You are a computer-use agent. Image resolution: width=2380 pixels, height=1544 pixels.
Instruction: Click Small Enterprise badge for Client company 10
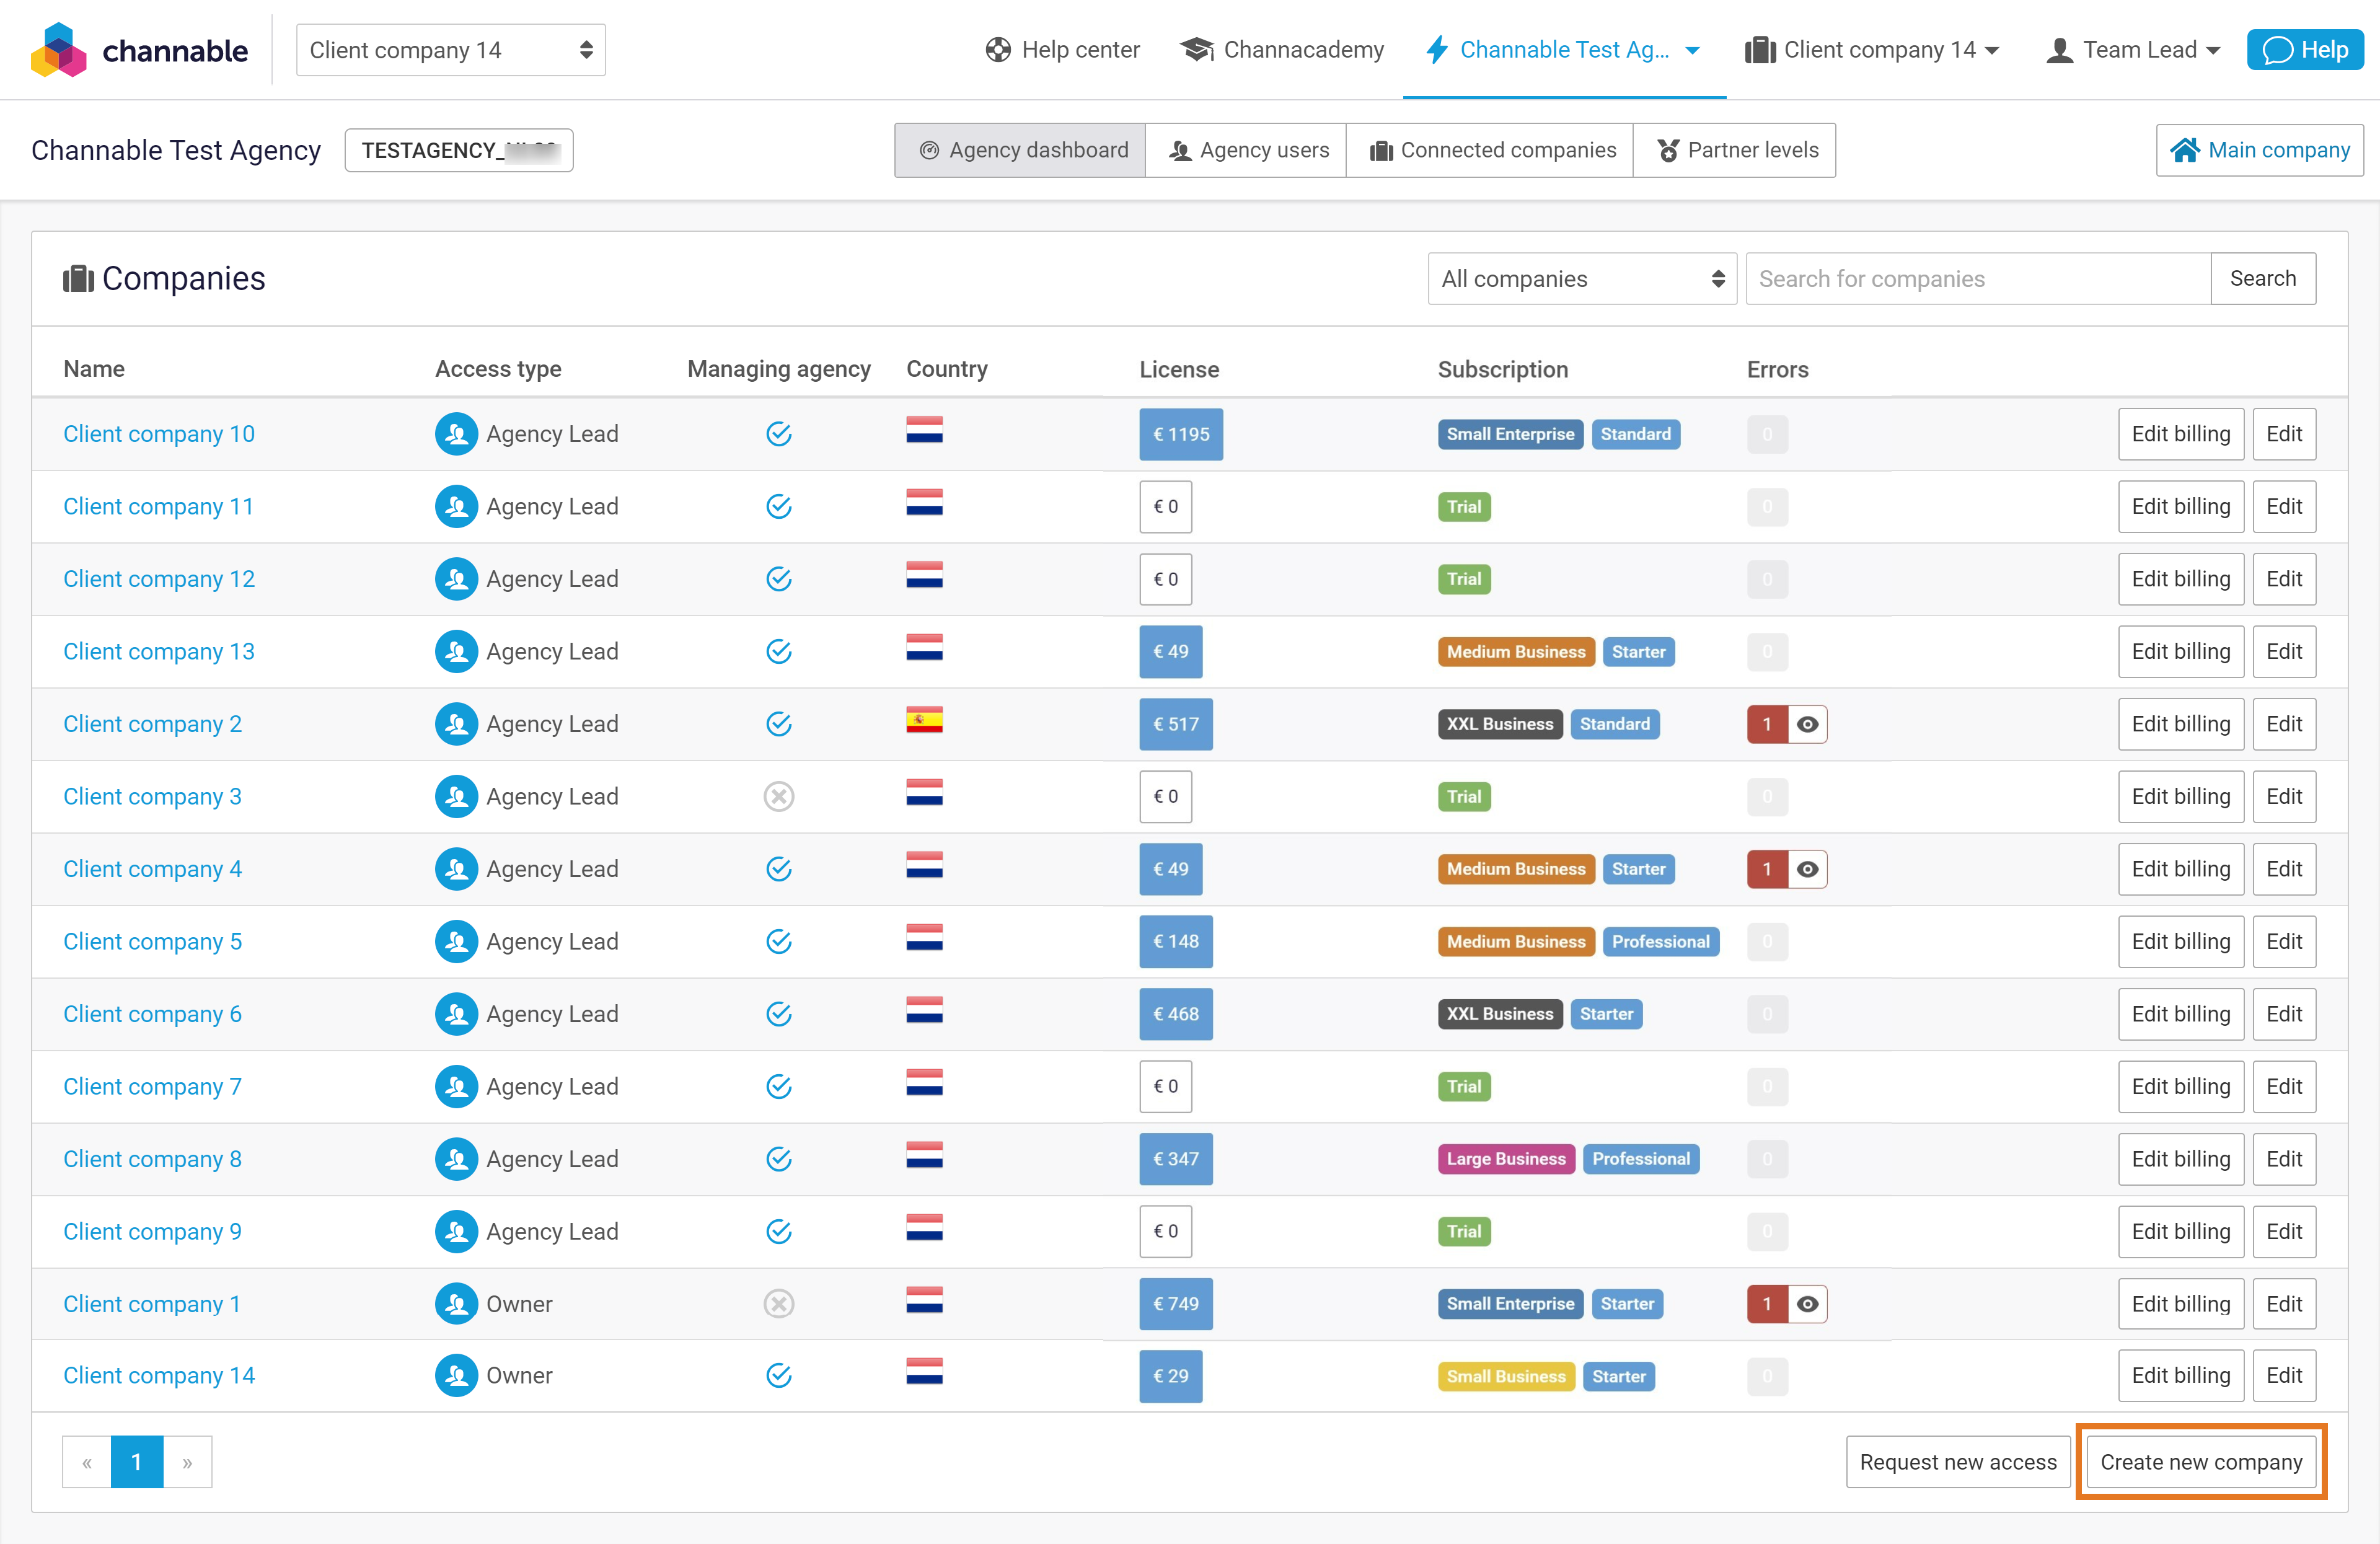[1510, 434]
